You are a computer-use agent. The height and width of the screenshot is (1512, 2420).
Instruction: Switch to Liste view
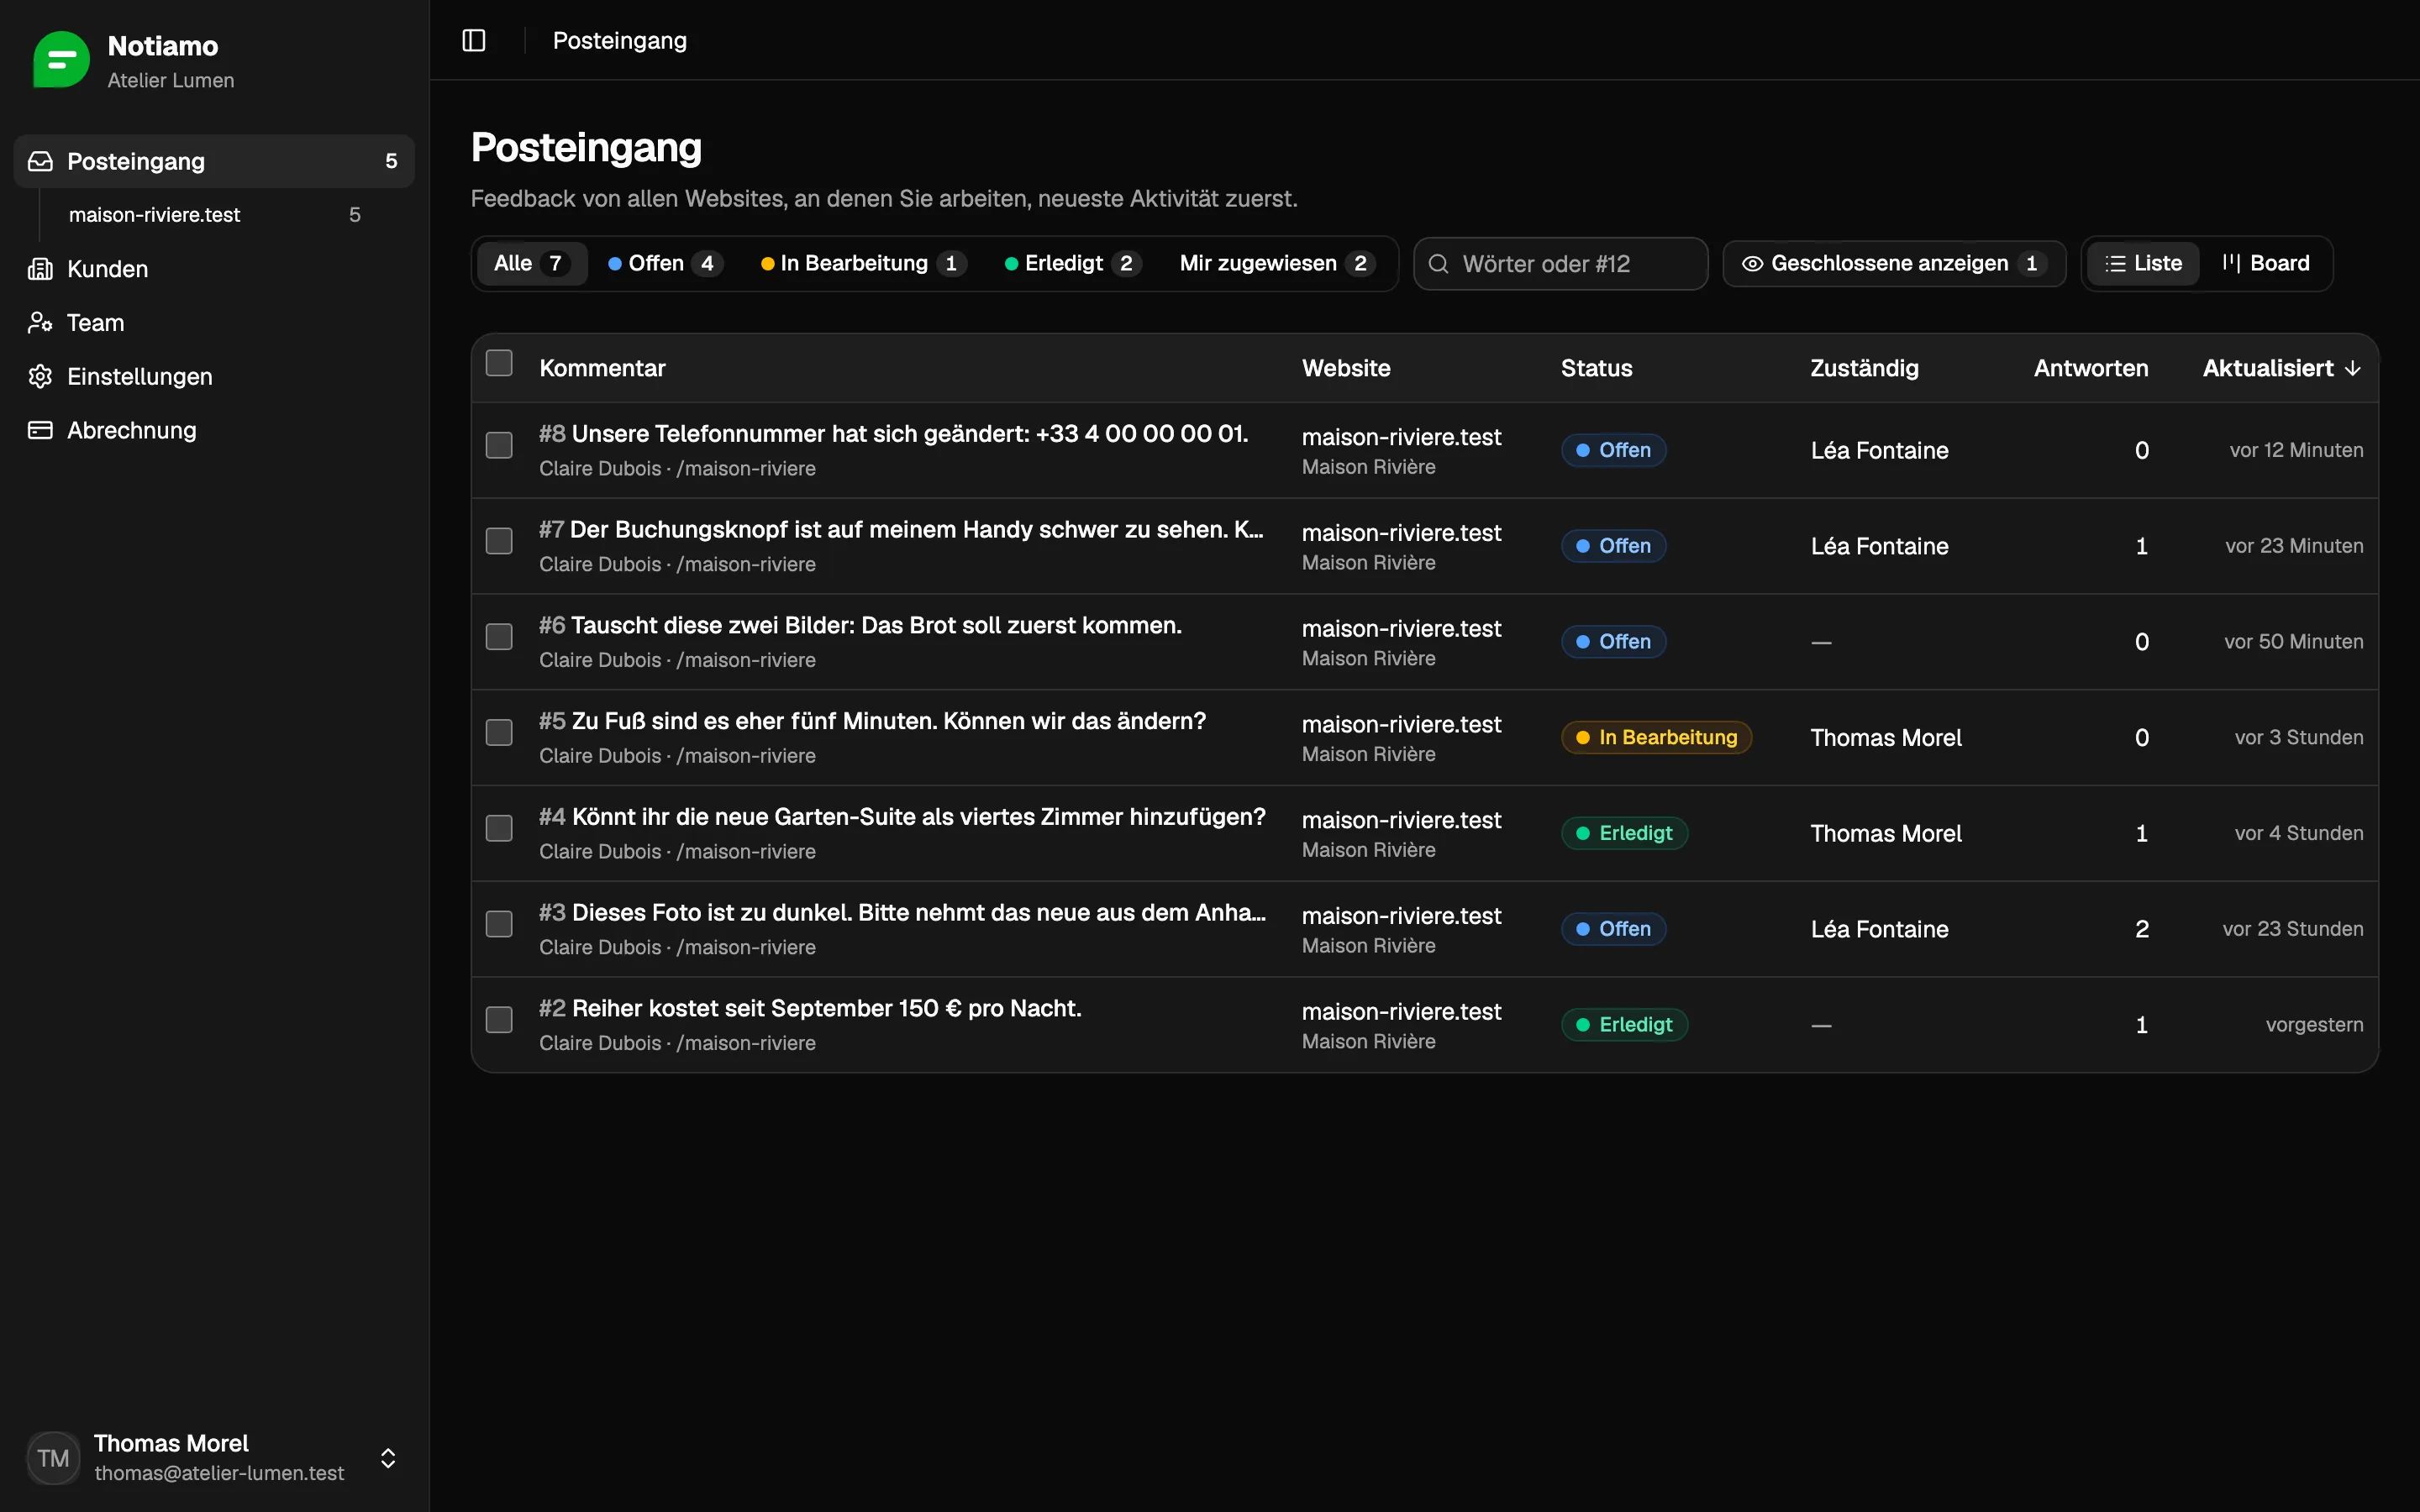[2143, 263]
